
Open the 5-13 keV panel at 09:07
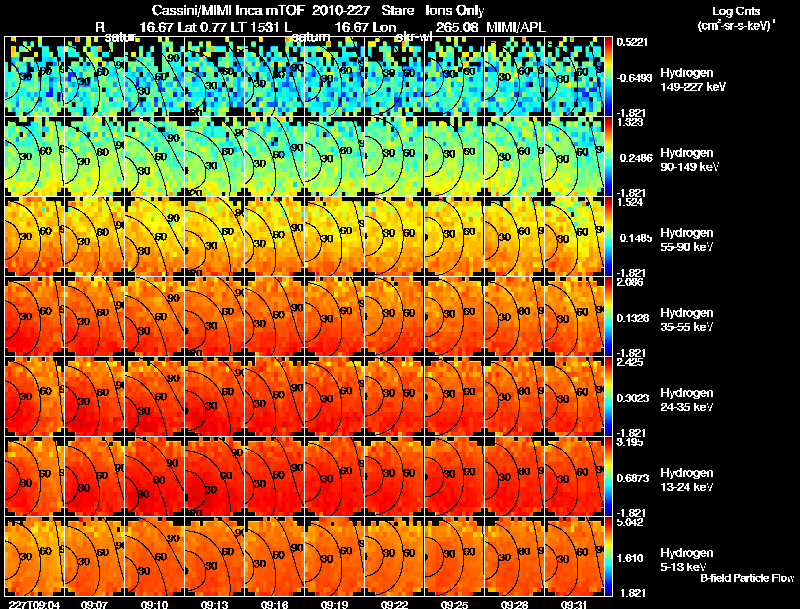(x=94, y=557)
